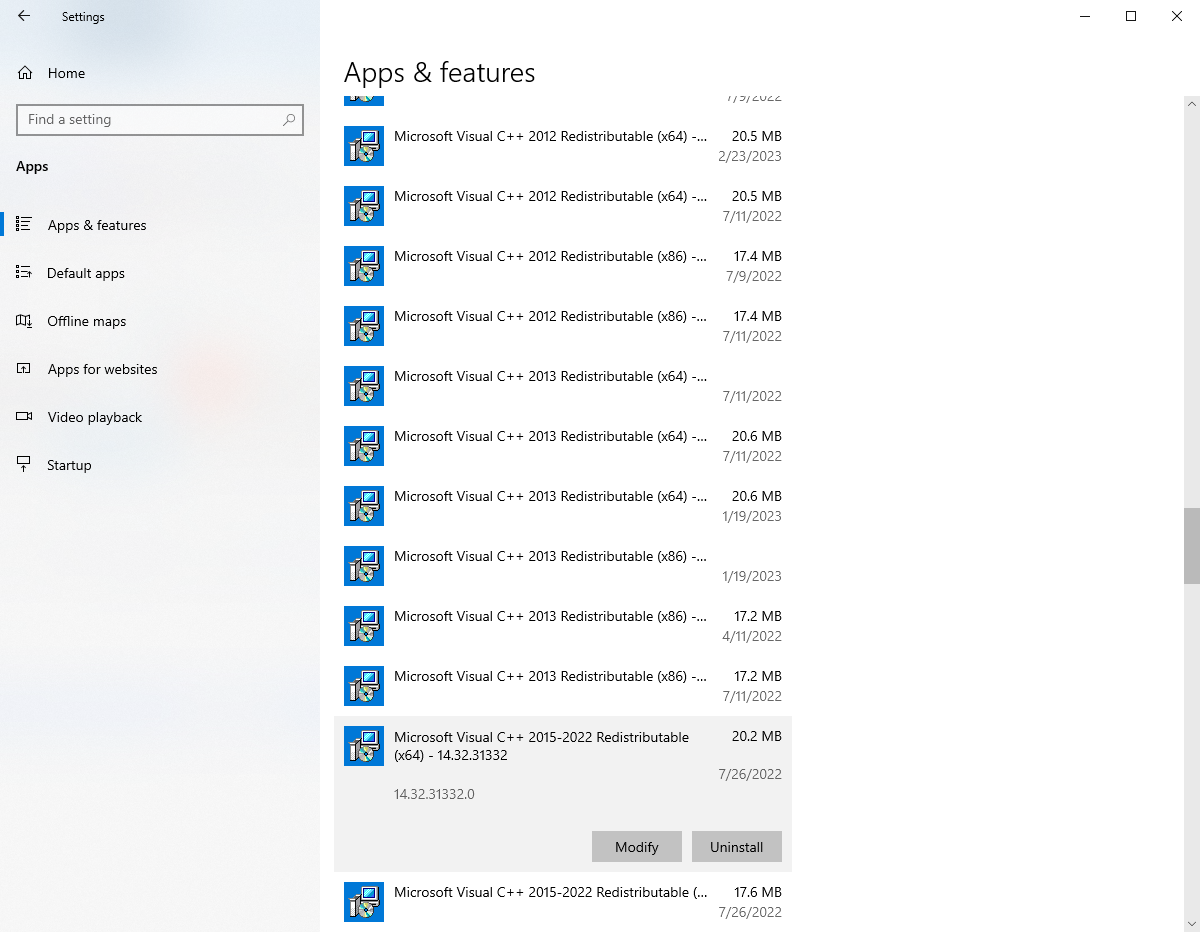
Task: Select the Visual C++ 2013 x64 entry with no size
Action: click(563, 386)
